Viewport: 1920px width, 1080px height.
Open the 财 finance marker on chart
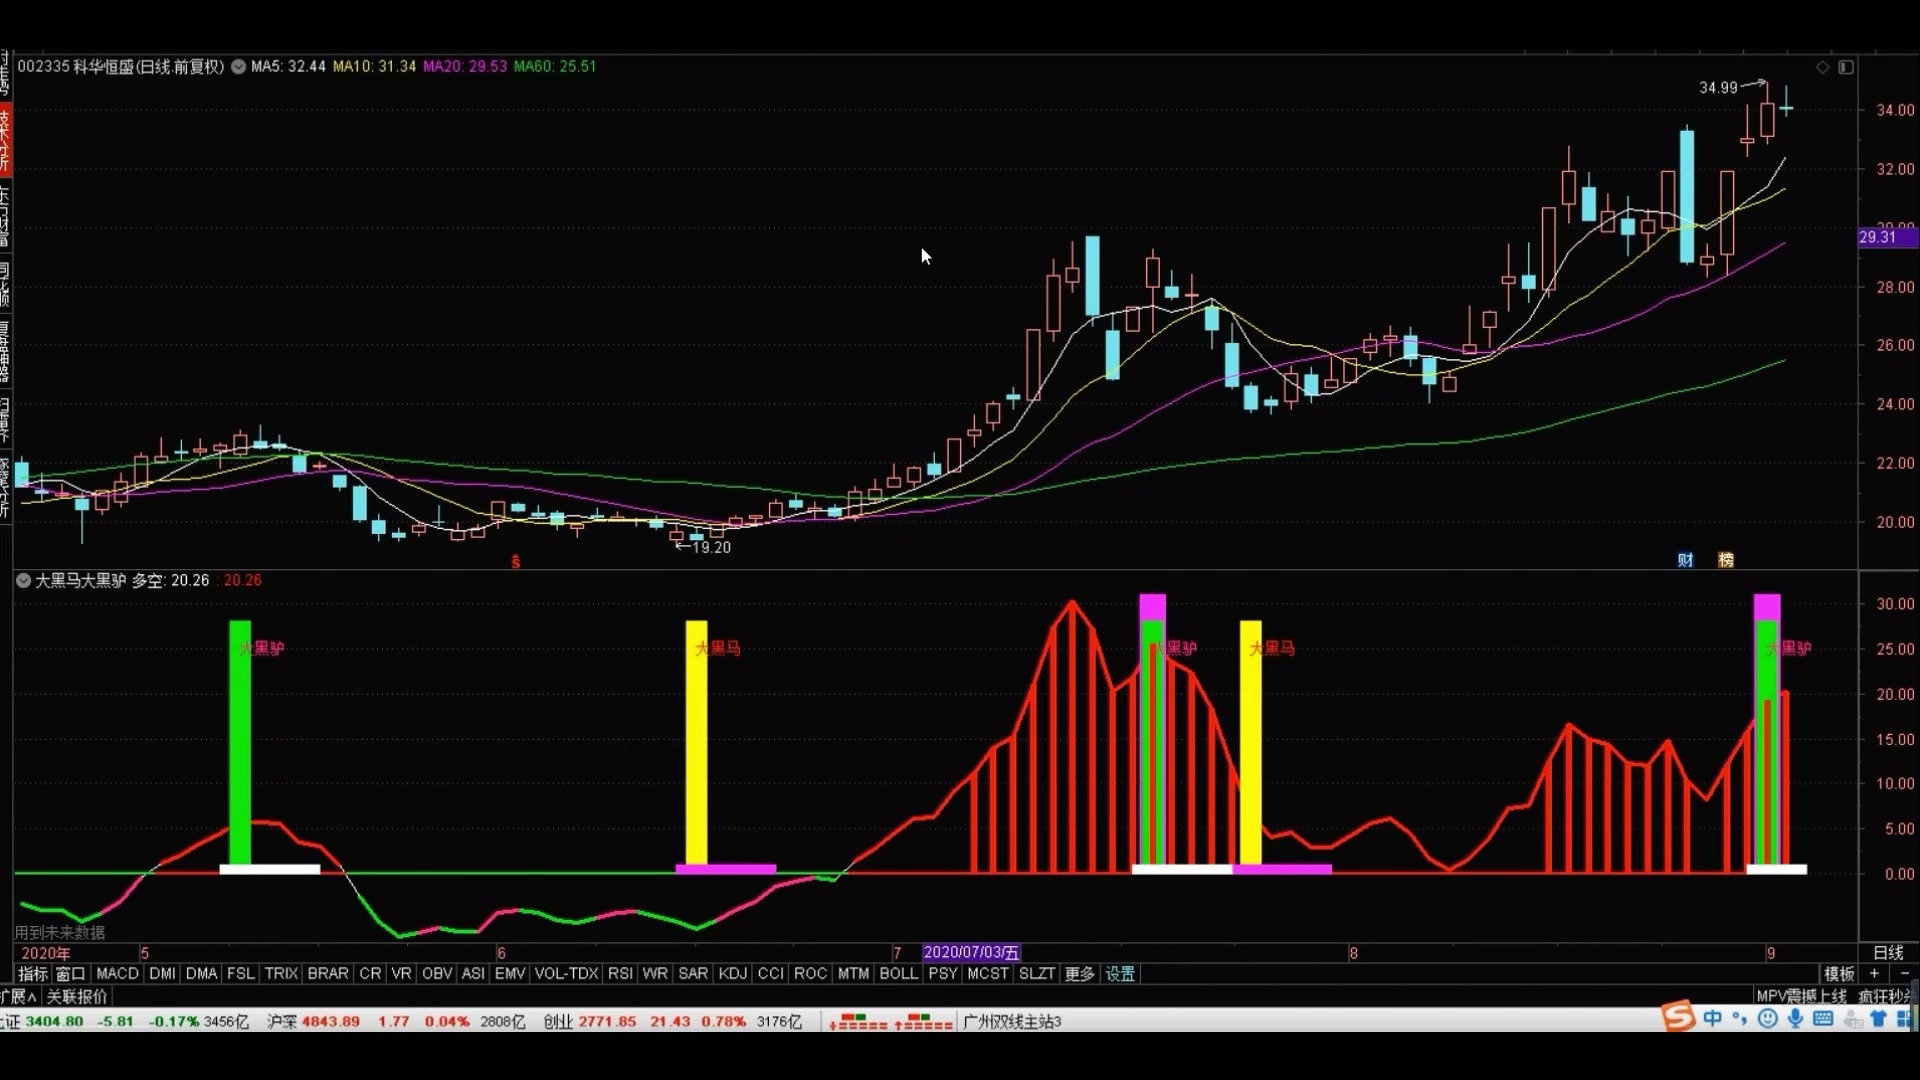point(1685,560)
